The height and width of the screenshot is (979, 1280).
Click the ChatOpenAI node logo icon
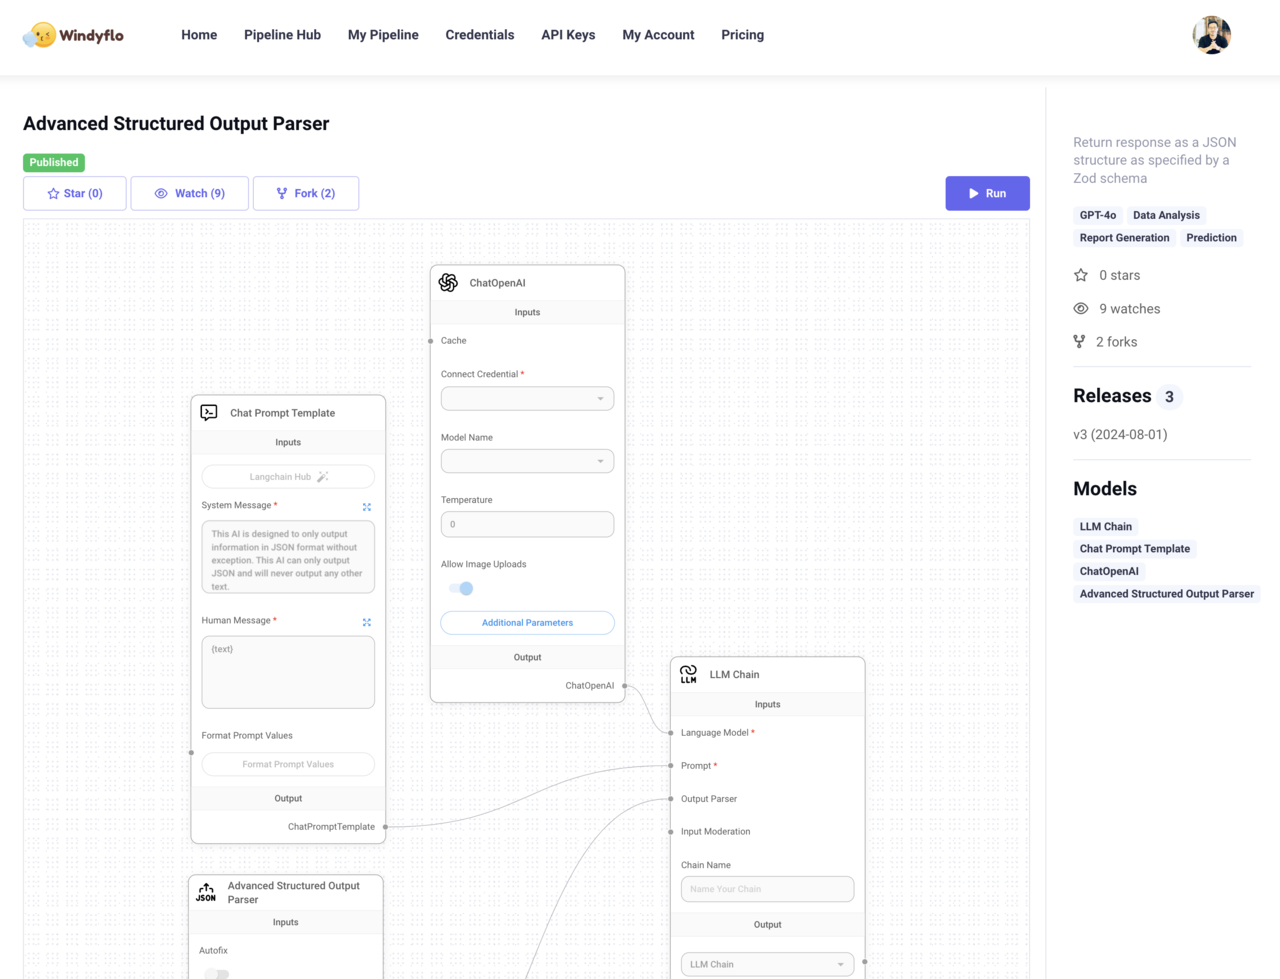[448, 283]
